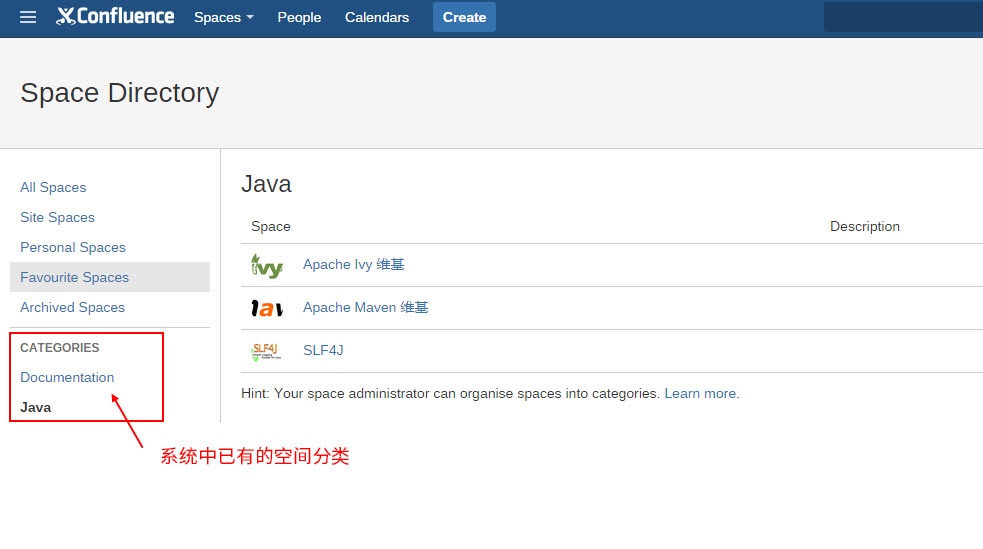Go to the People page

[299, 18]
